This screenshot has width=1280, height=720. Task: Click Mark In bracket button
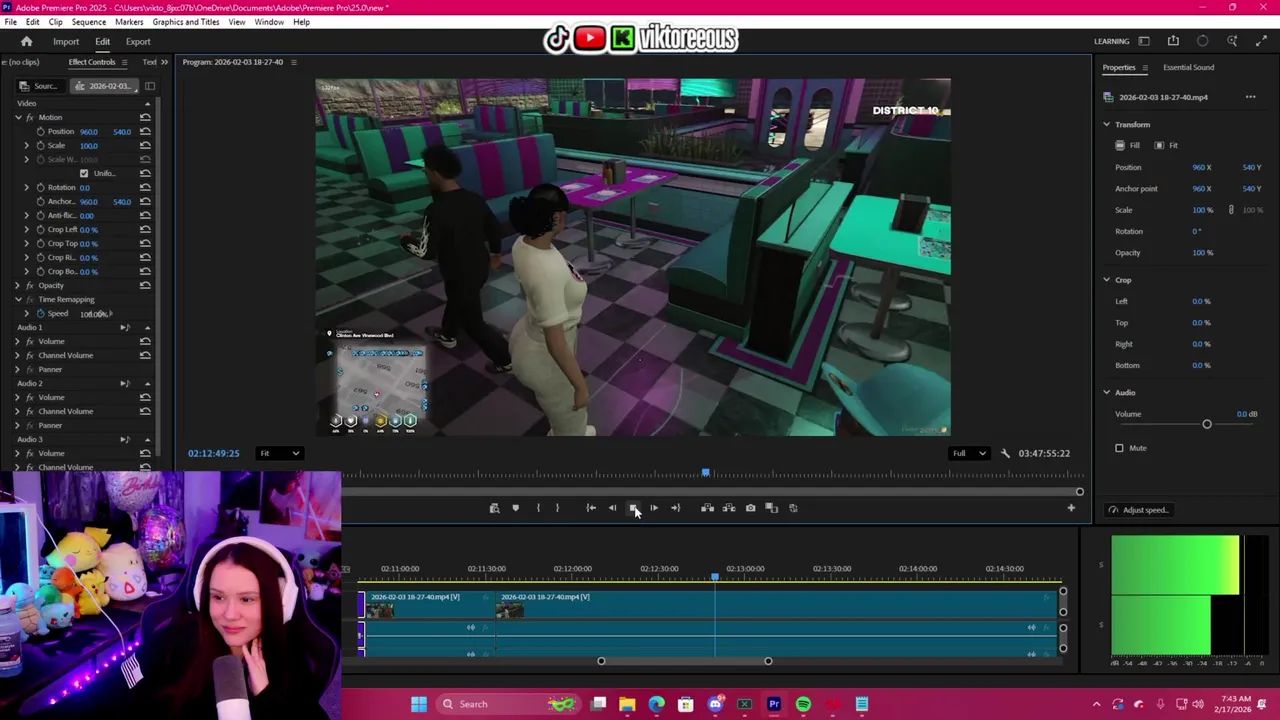click(538, 508)
